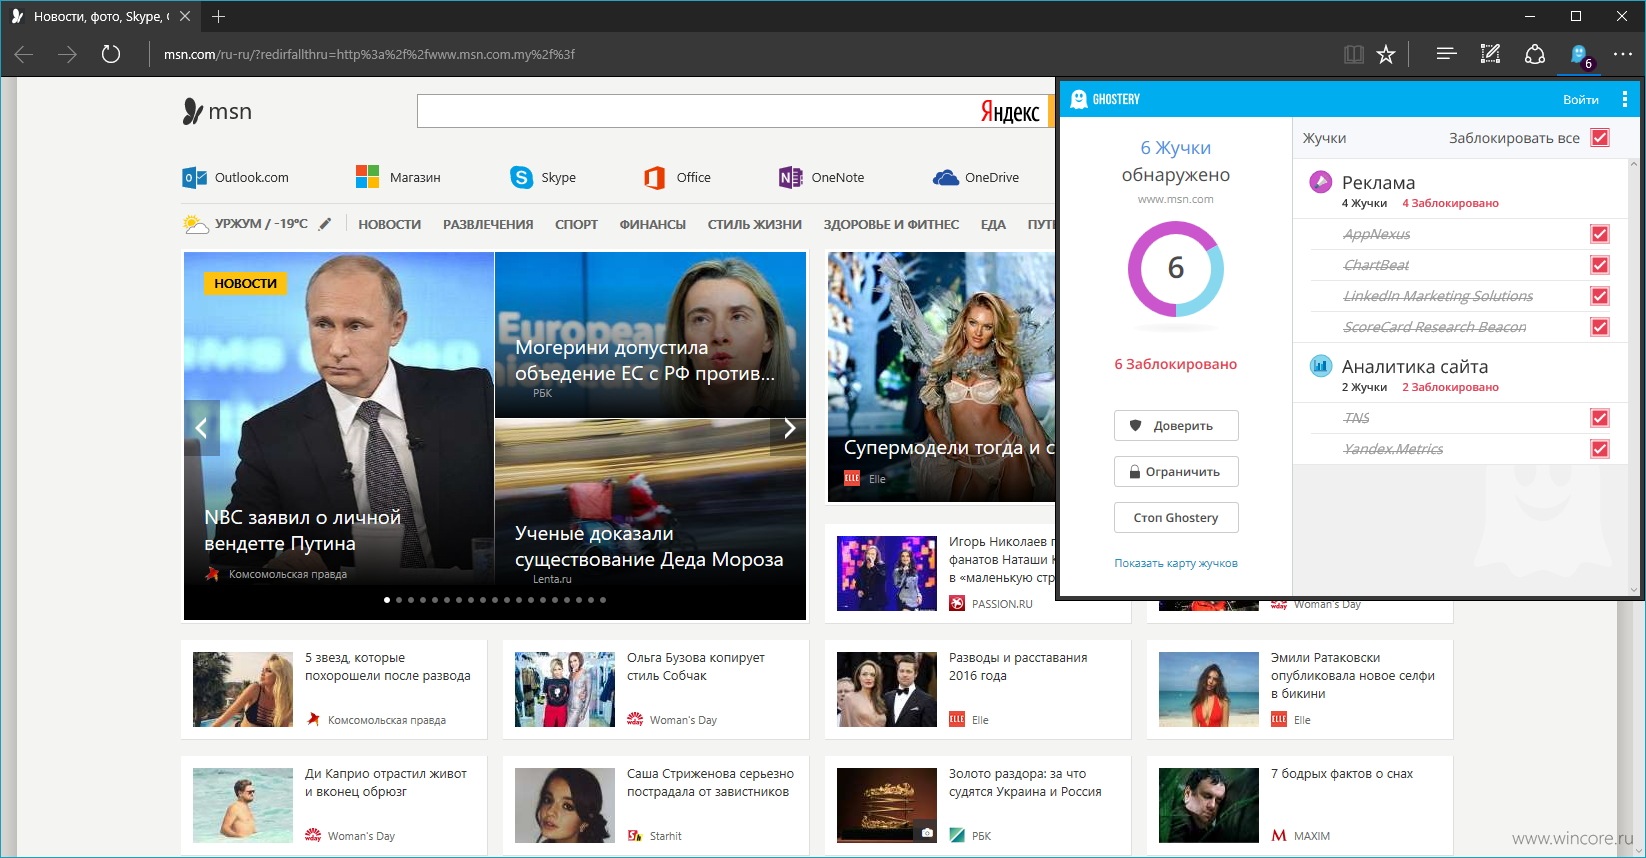Collapse the Реклама trackers category
The height and width of the screenshot is (858, 1646).
pyautogui.click(x=1461, y=189)
